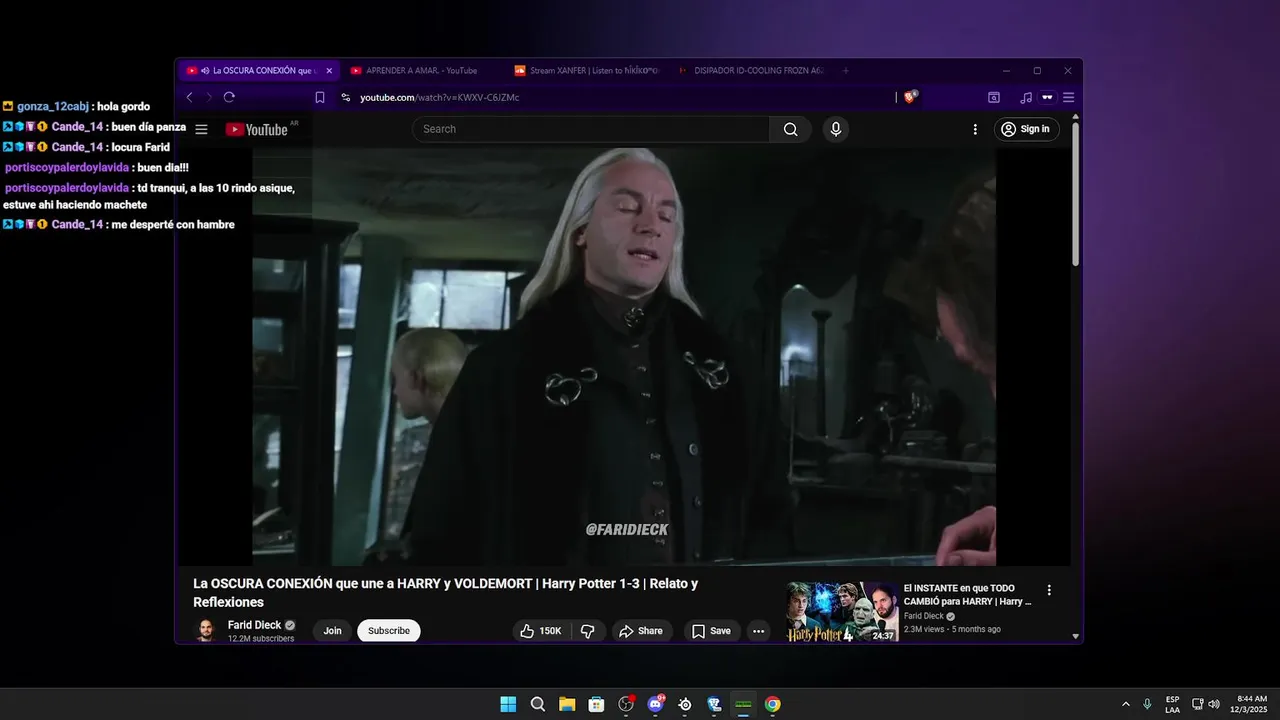Open the browser main hamburger menu
Image resolution: width=1280 pixels, height=720 pixels.
(x=1068, y=97)
